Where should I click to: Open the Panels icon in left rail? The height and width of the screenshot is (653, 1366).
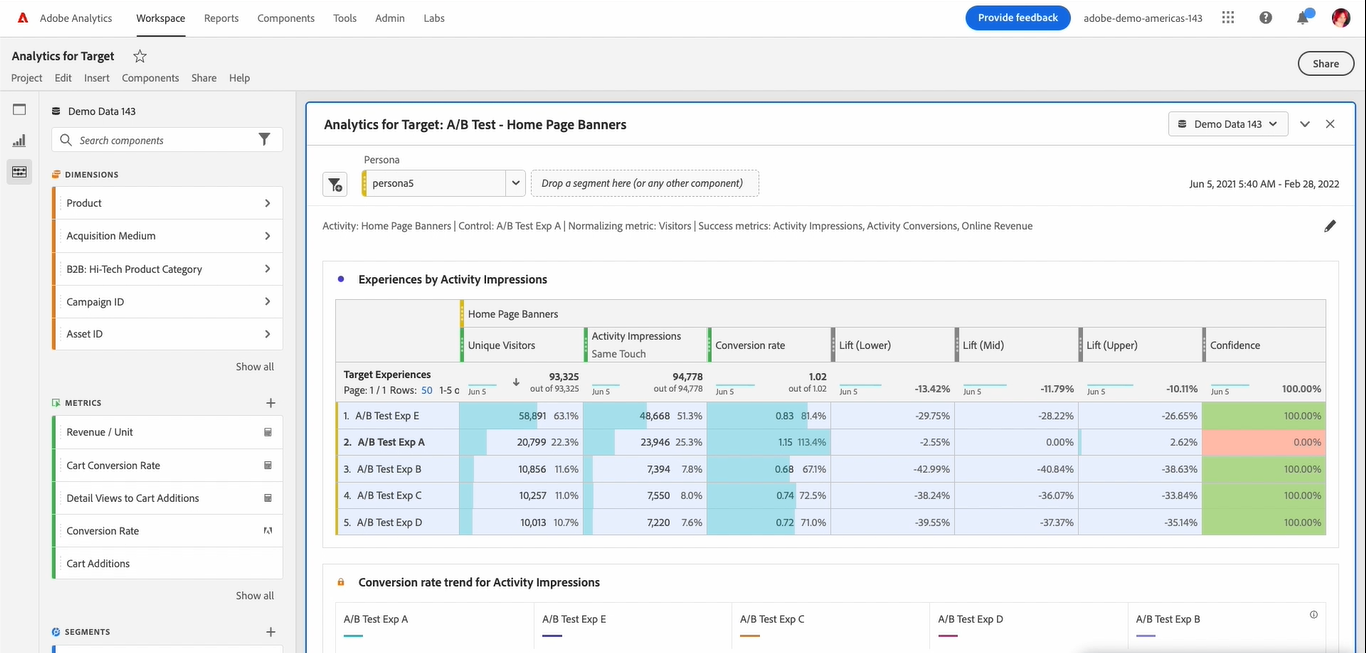click(x=19, y=109)
